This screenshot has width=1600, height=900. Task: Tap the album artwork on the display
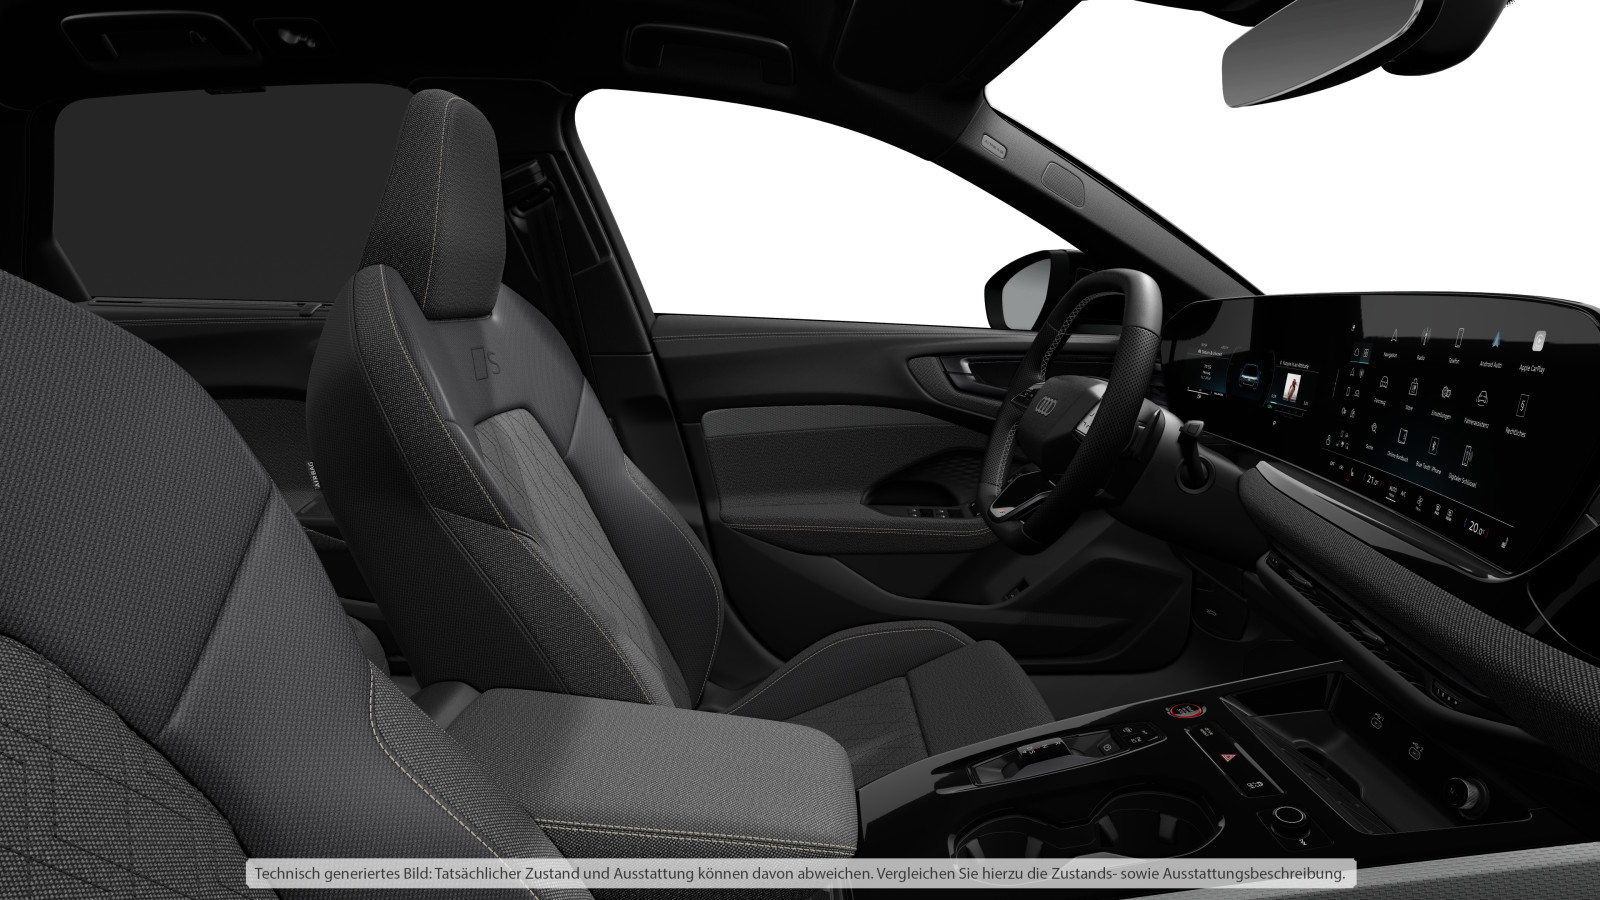pos(1292,387)
